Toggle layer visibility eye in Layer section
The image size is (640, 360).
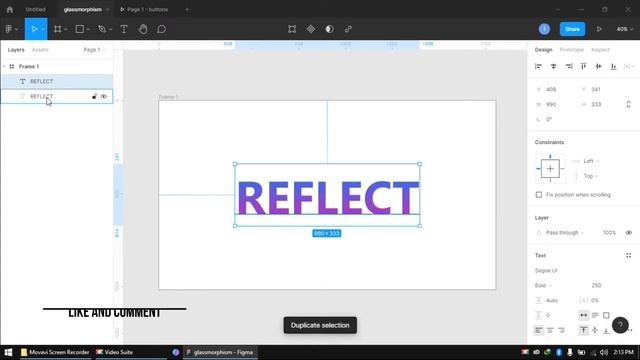628,233
